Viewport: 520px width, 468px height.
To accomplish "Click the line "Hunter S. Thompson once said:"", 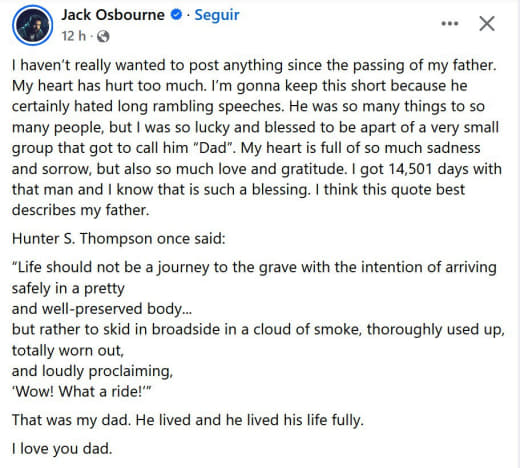I will pyautogui.click(x=119, y=239).
